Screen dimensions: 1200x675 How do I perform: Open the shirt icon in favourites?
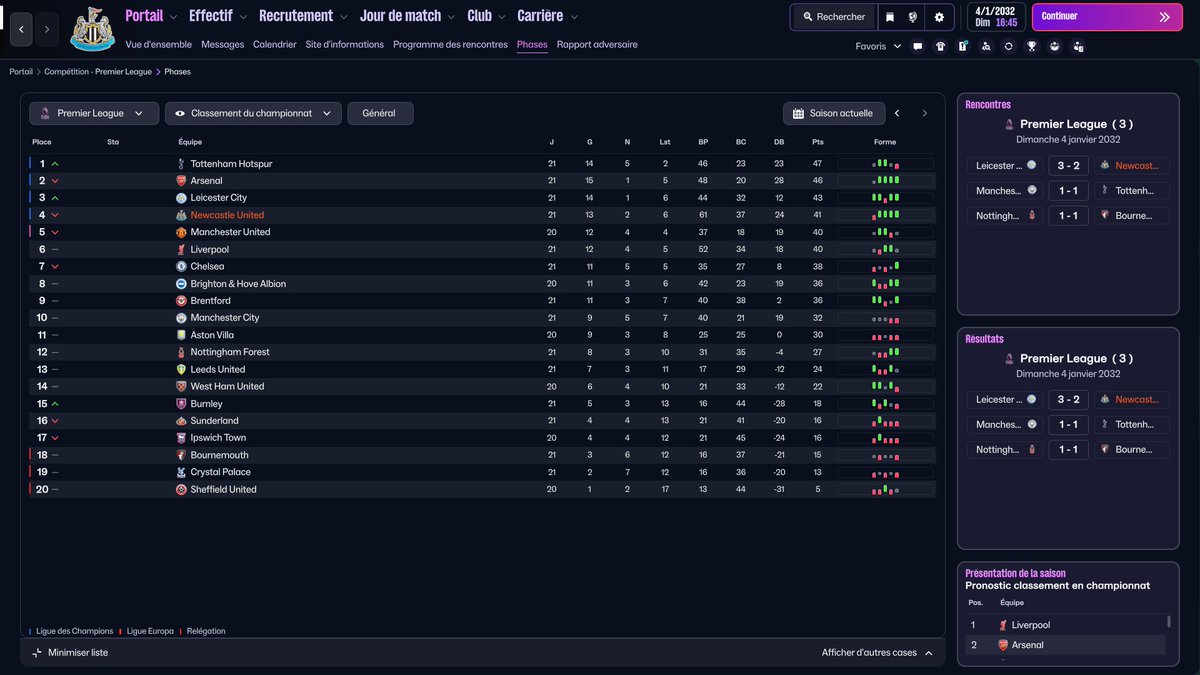click(x=940, y=46)
